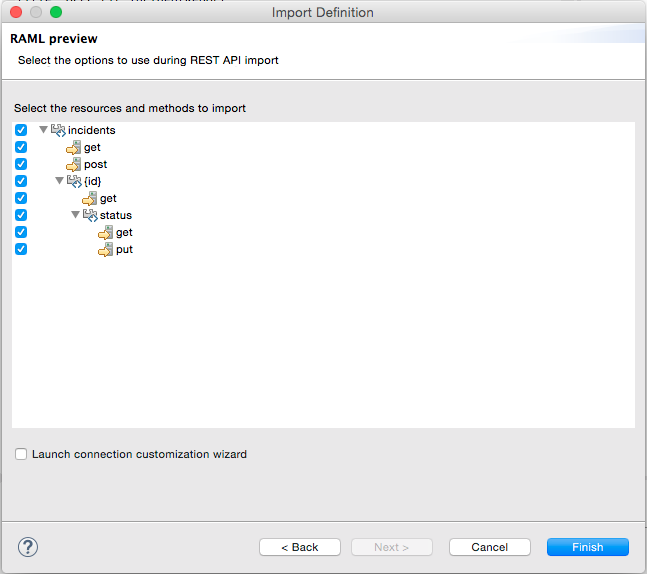Uncheck the incidents get method checkbox
Viewport: 647px width, 574px height.
(x=21, y=147)
